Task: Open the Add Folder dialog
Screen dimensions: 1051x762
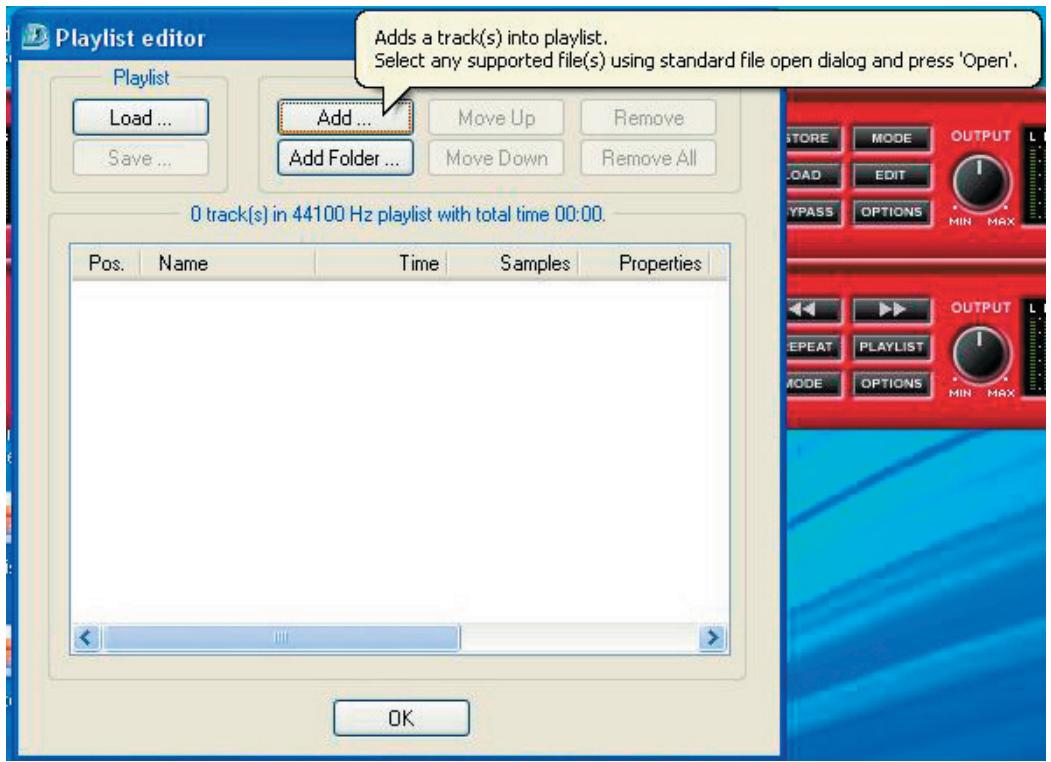Action: click(345, 158)
